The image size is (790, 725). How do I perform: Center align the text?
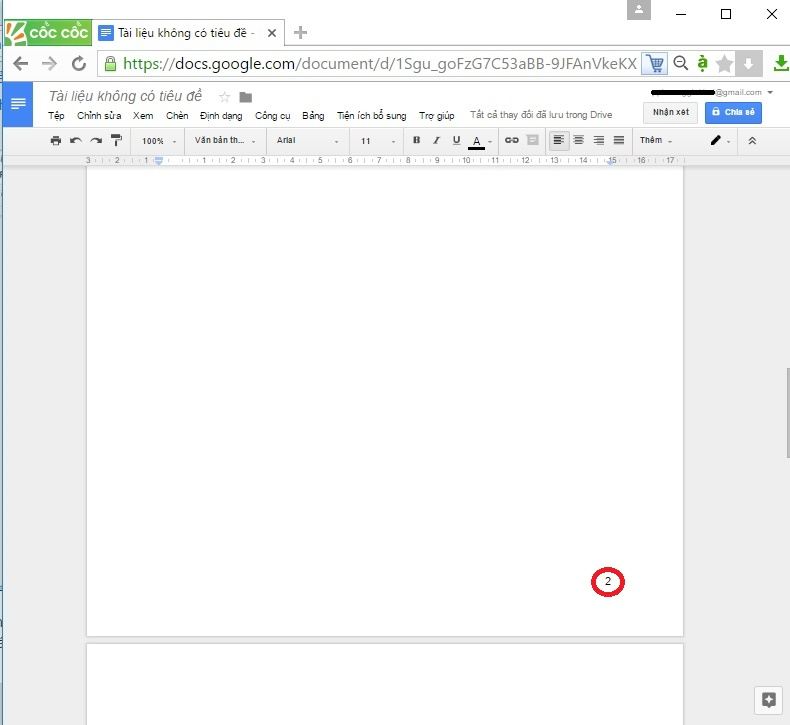578,140
